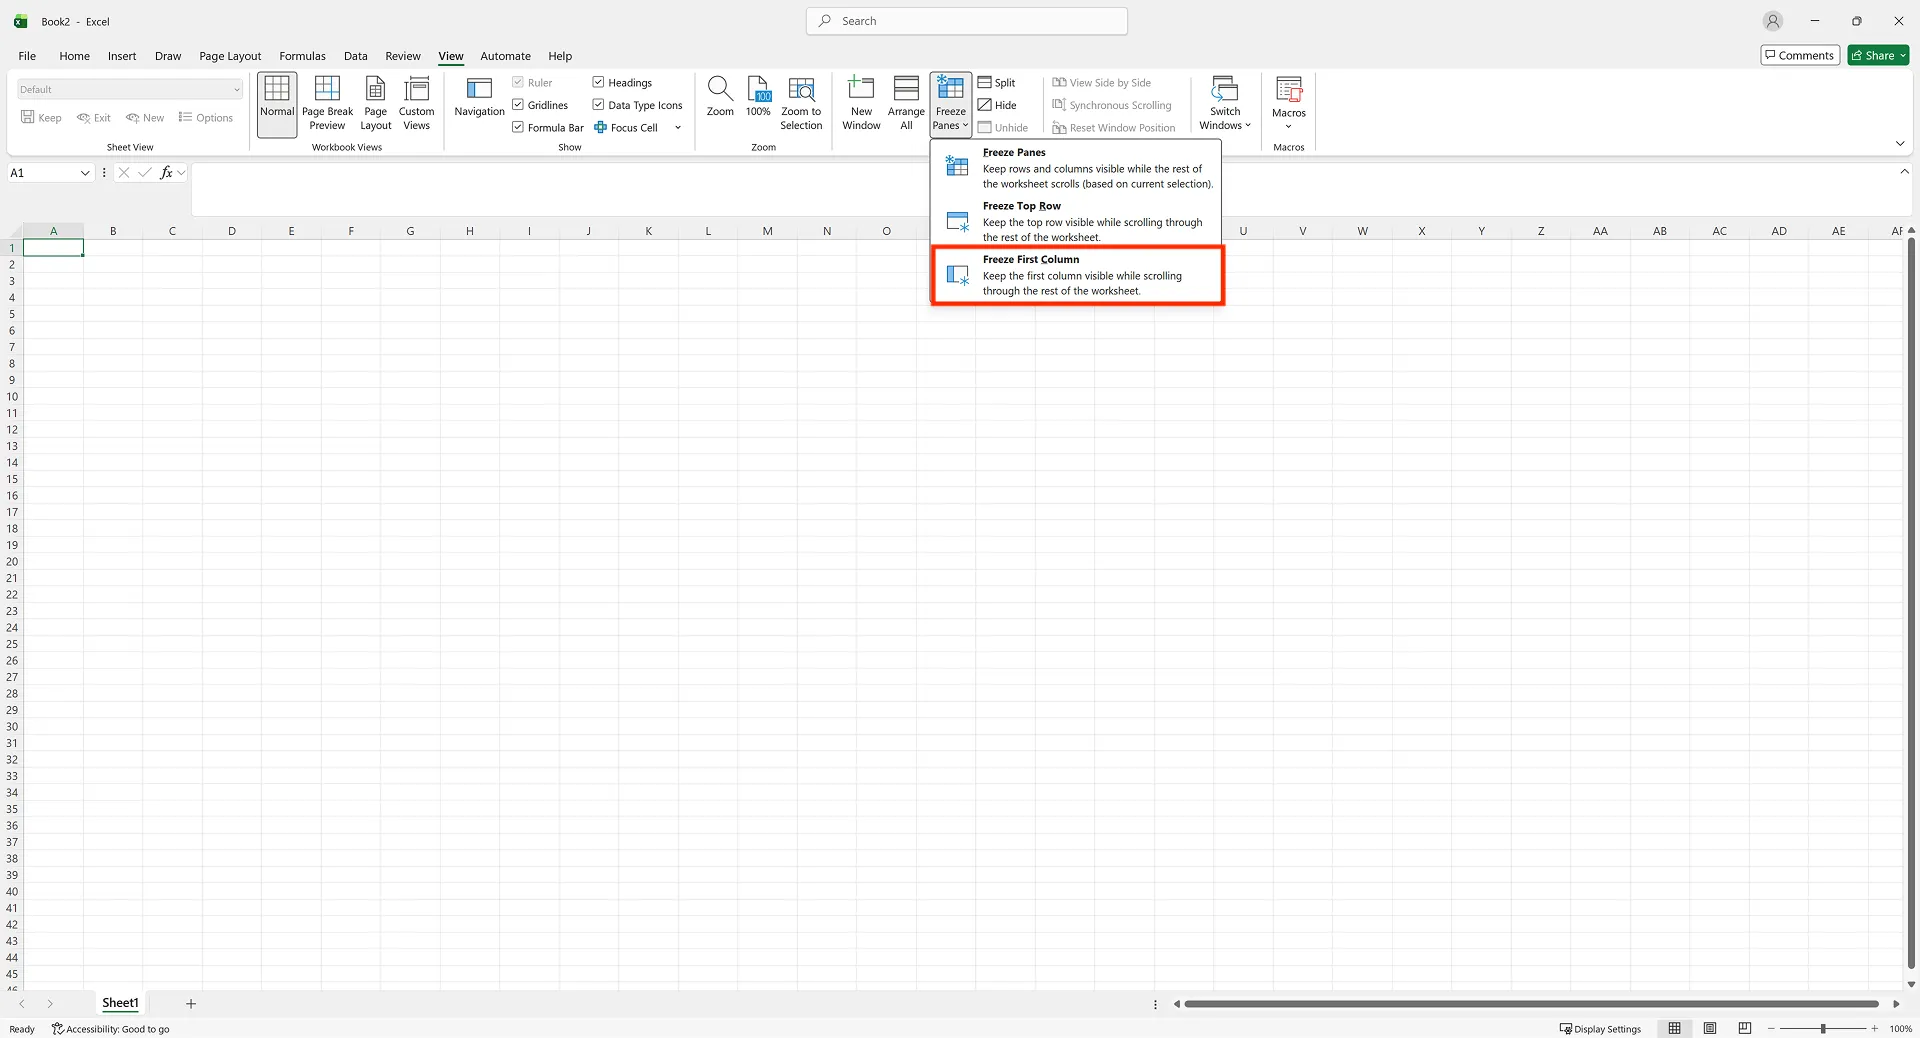The image size is (1920, 1038).
Task: Adjust the zoom slider
Action: [1824, 1028]
